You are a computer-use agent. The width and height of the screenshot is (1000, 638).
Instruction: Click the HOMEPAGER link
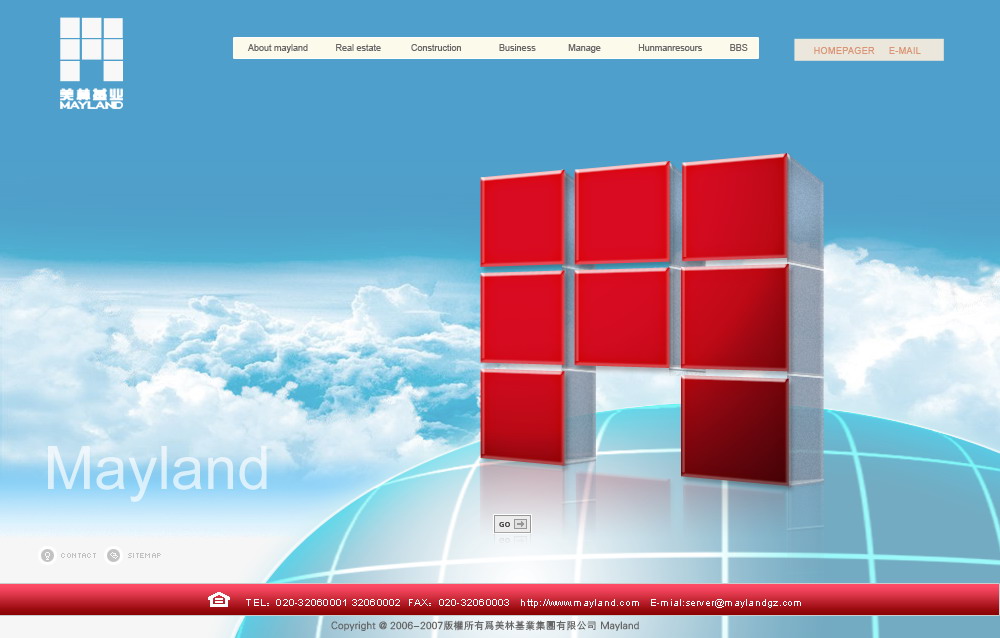[844, 50]
